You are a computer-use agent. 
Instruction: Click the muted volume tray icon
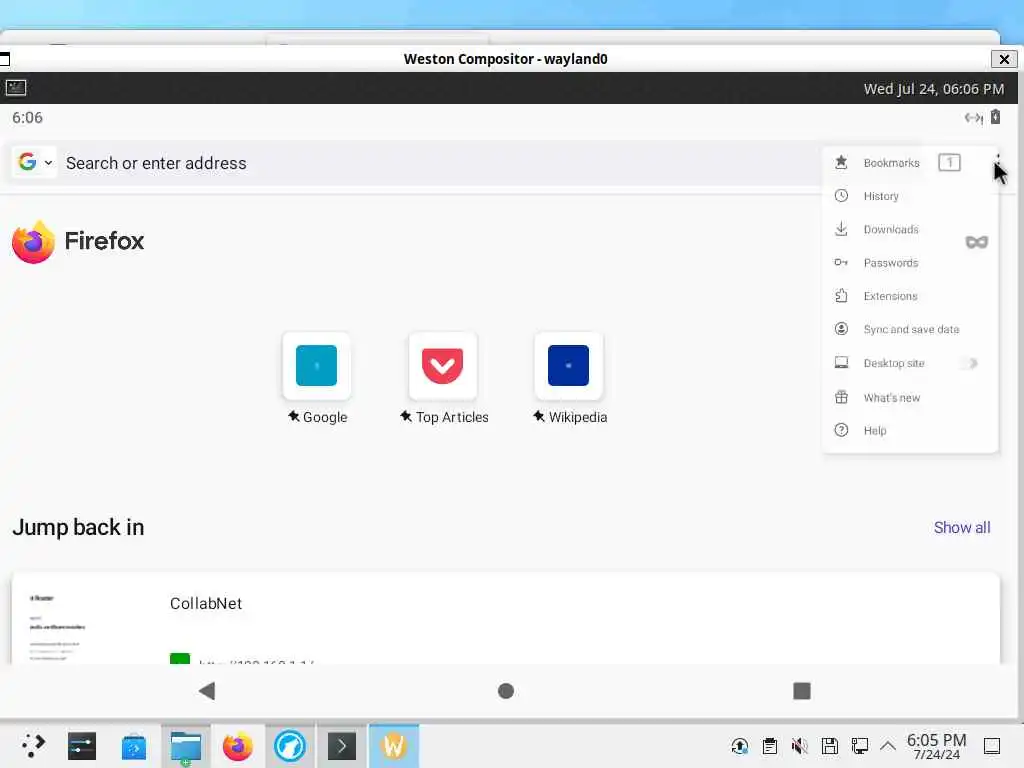pos(799,746)
